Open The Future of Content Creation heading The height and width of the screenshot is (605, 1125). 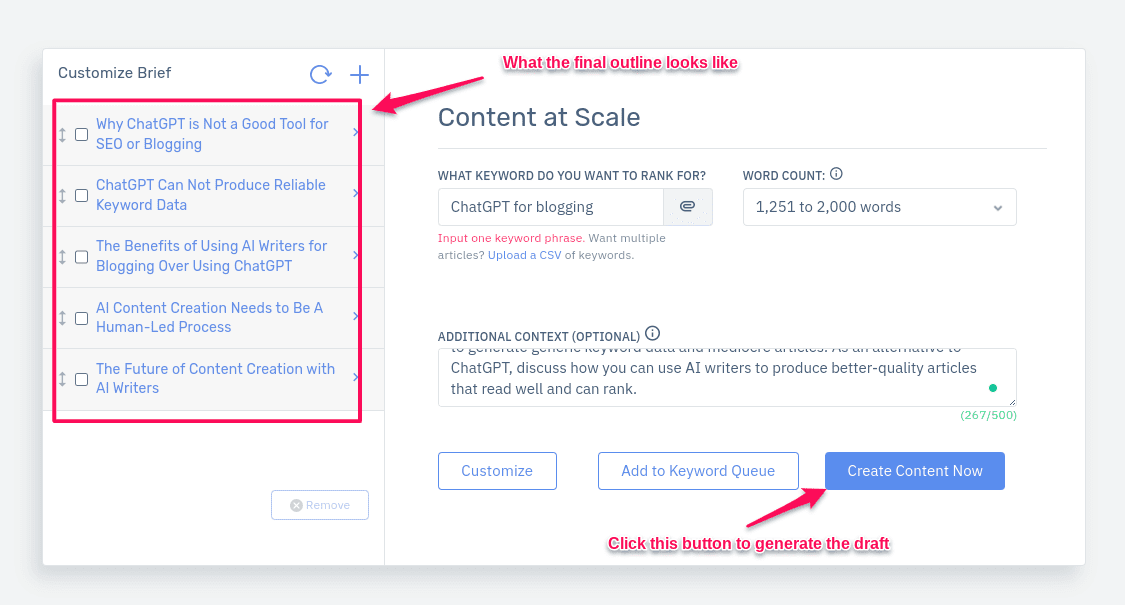pos(215,378)
